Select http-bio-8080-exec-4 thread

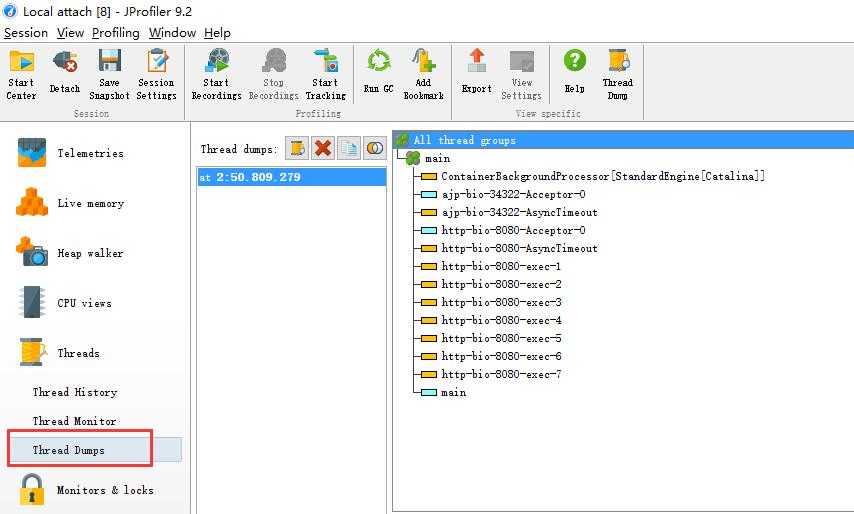coord(491,320)
